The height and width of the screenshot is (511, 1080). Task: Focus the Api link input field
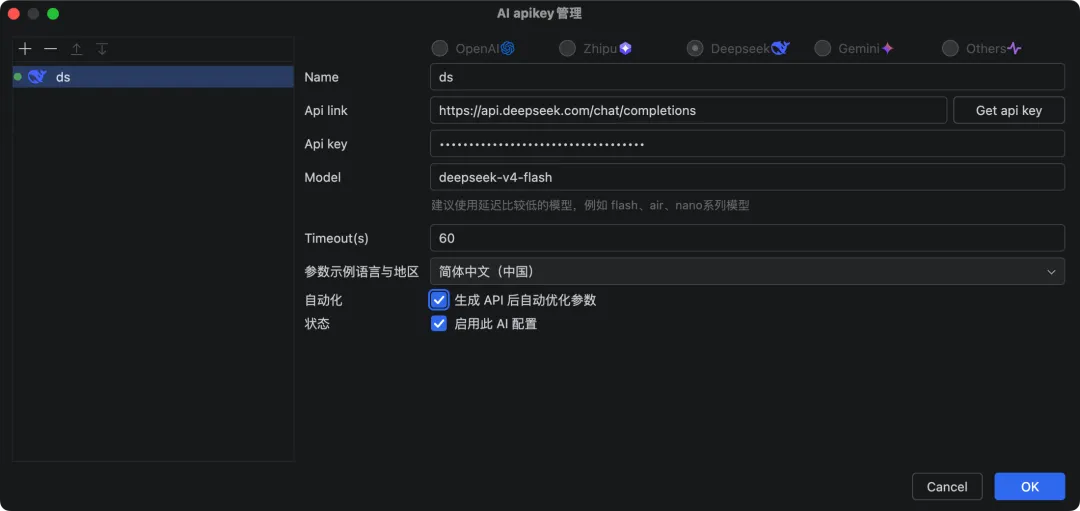[689, 110]
